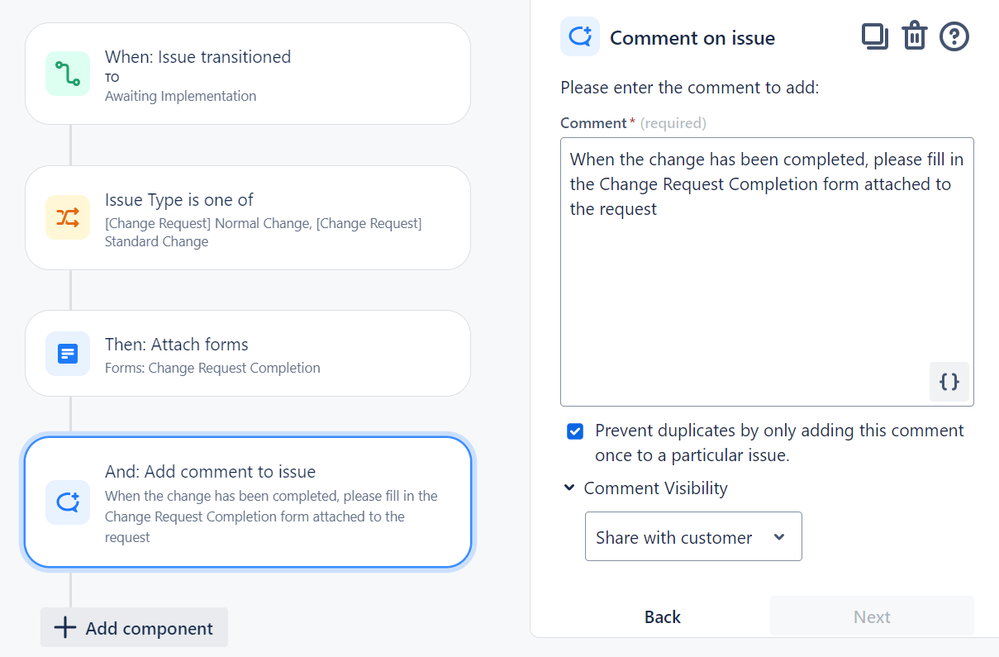The width and height of the screenshot is (999, 657).
Task: Insert a smart value using the {} icon
Action: point(948,381)
